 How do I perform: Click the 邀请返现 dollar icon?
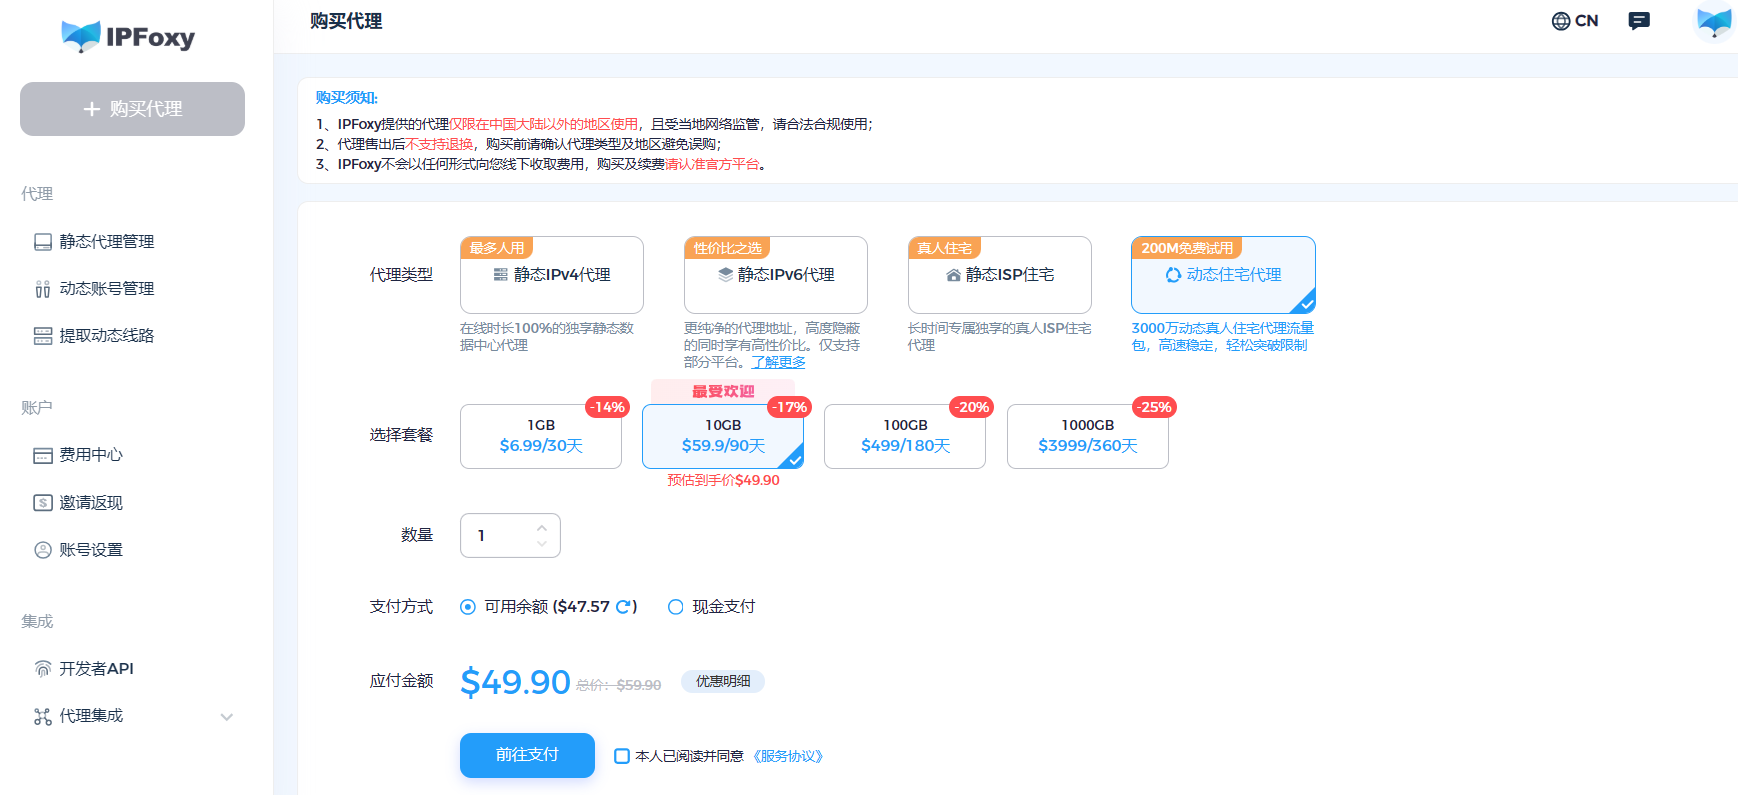point(43,503)
